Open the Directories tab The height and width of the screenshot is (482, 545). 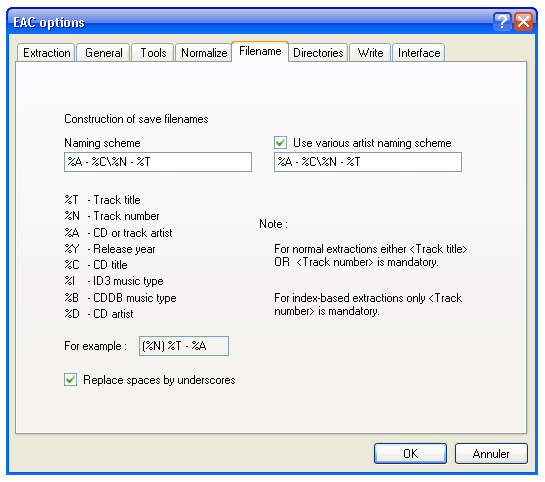coord(318,52)
